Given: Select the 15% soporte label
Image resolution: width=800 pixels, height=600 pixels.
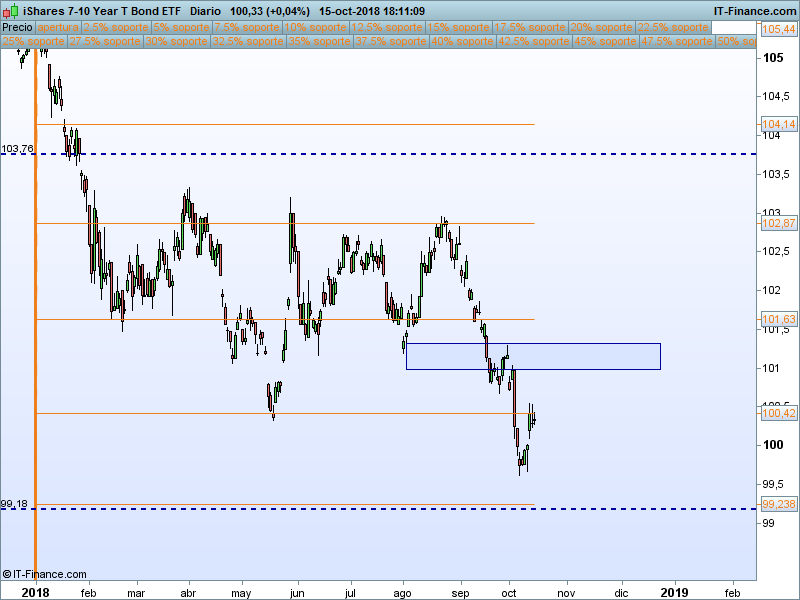Looking at the screenshot, I should click(458, 27).
